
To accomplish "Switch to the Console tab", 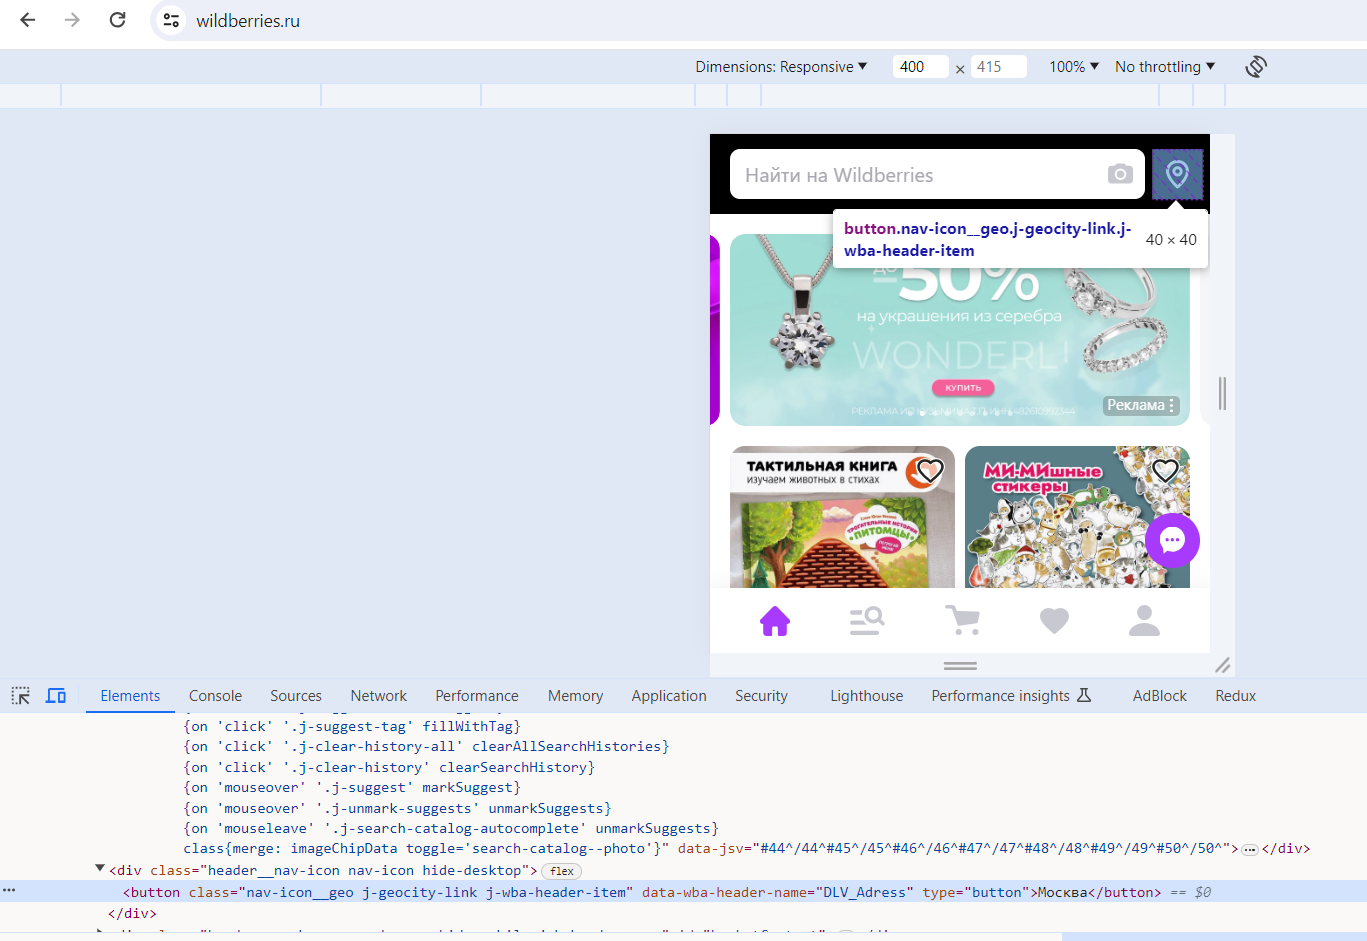I will pos(215,696).
